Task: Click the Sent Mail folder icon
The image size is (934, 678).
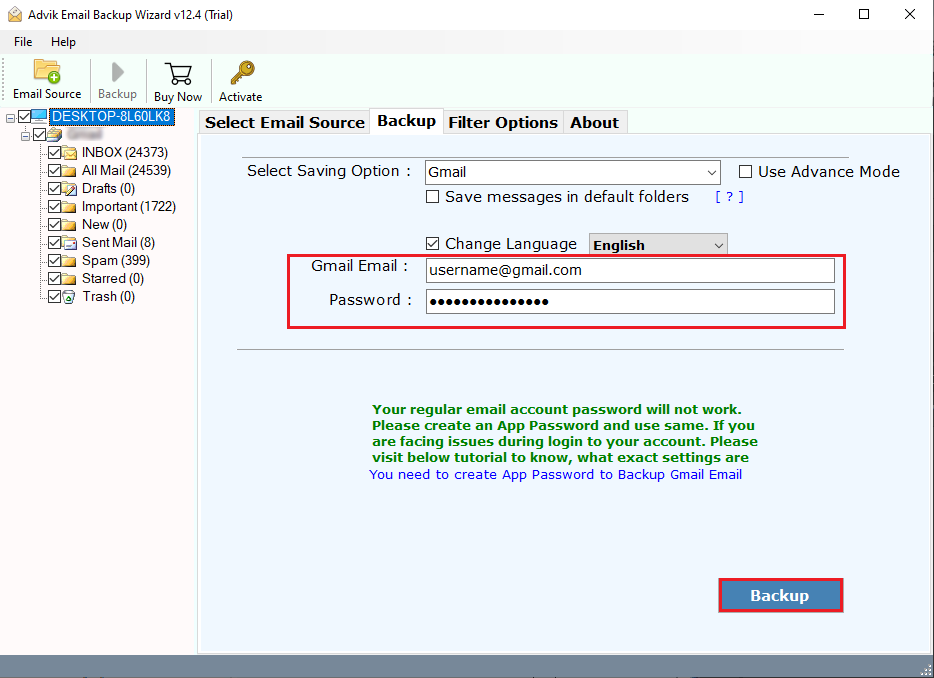Action: [x=70, y=243]
